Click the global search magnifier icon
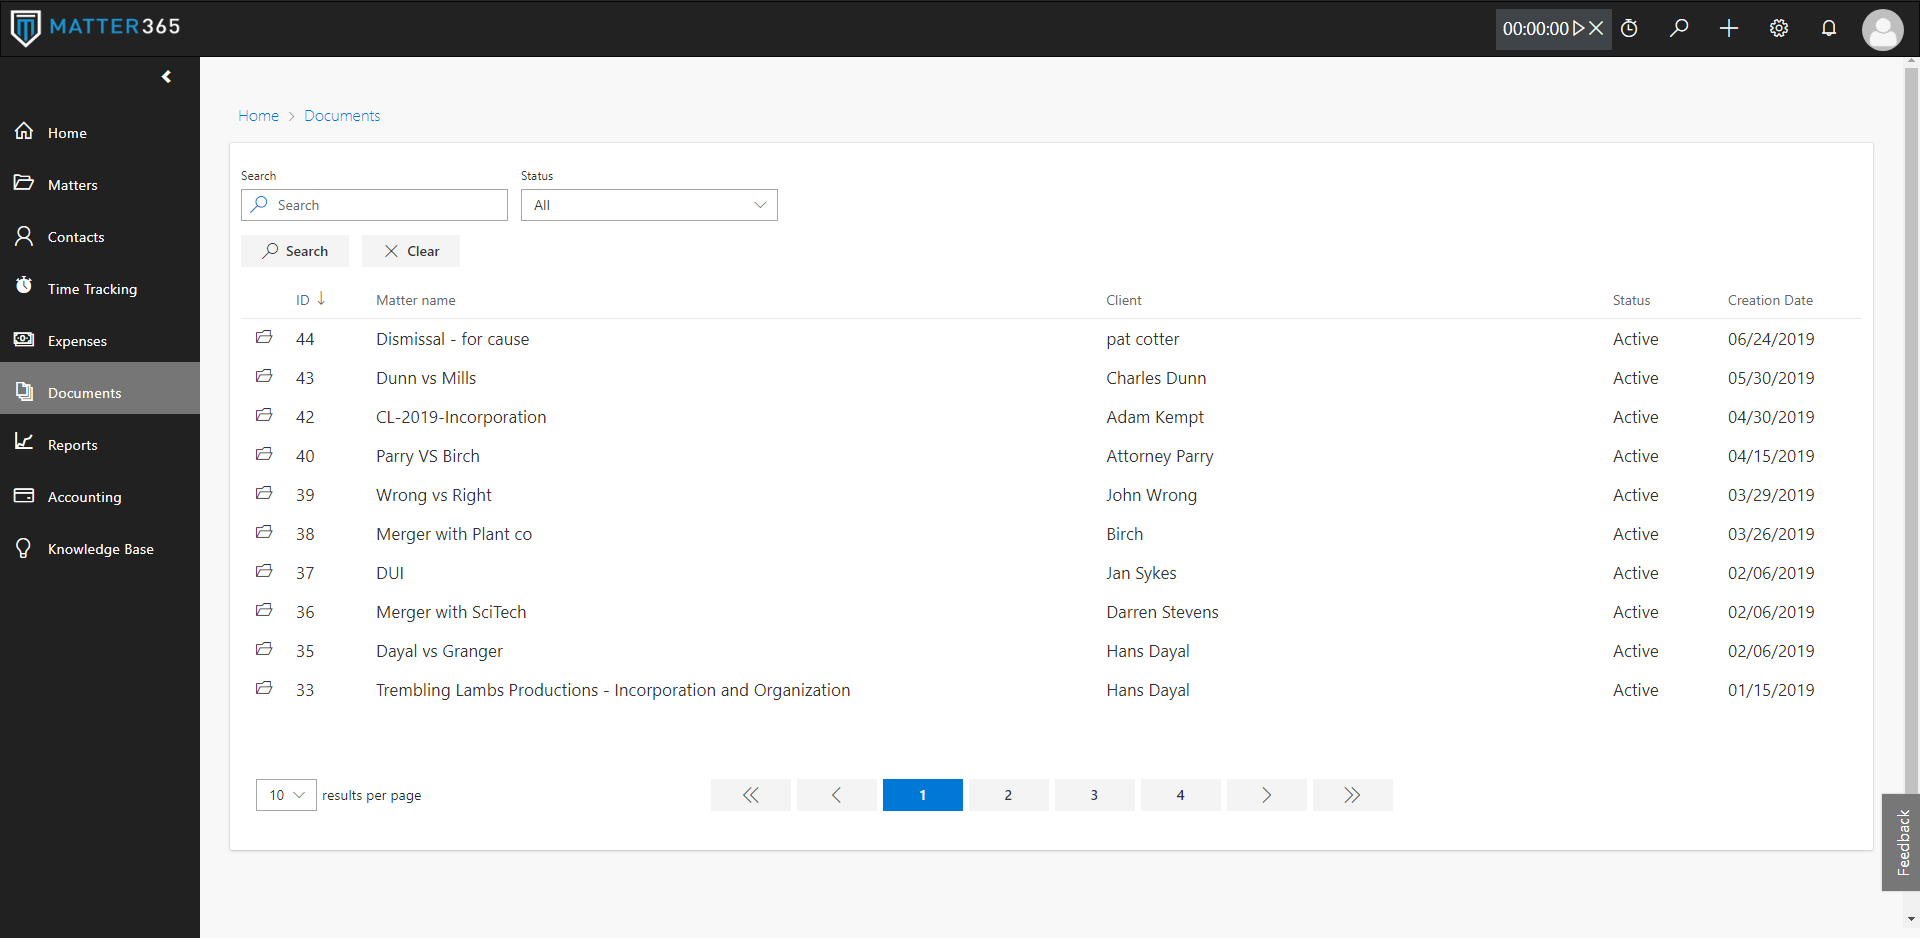The image size is (1920, 938). [x=1679, y=28]
